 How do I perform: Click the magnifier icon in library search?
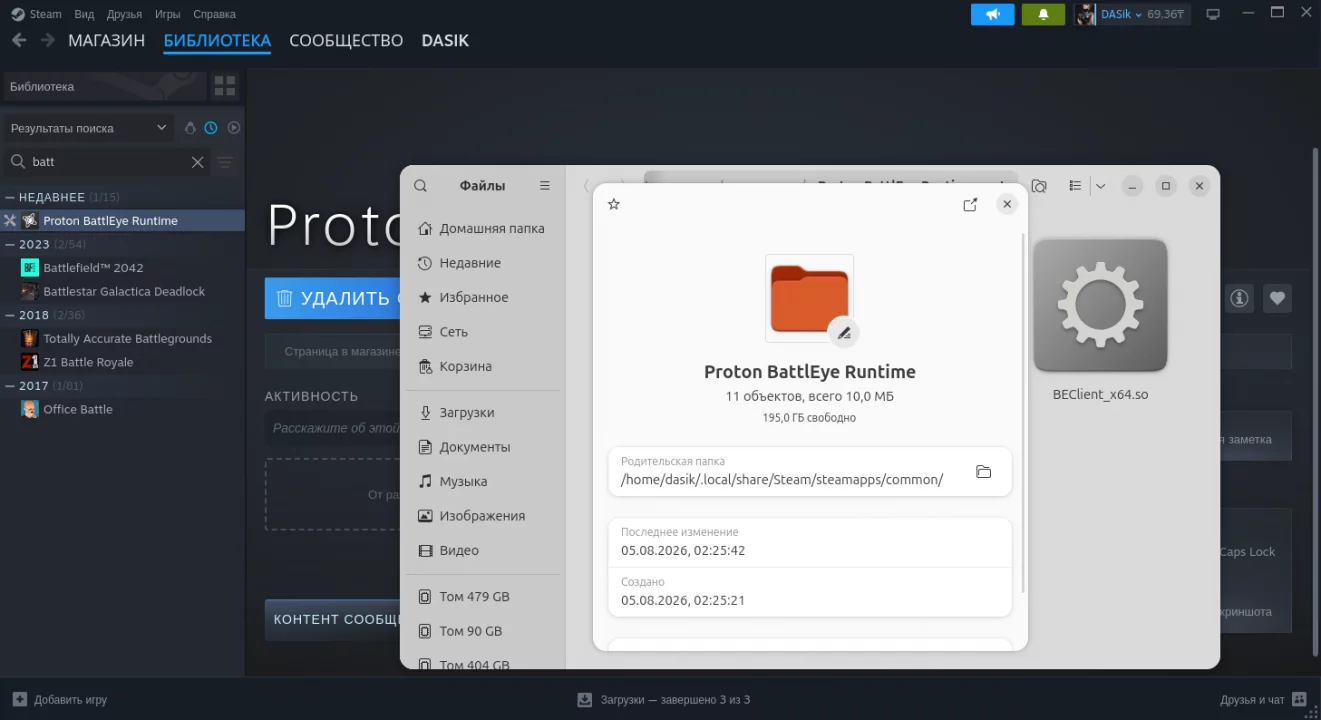[x=17, y=162]
